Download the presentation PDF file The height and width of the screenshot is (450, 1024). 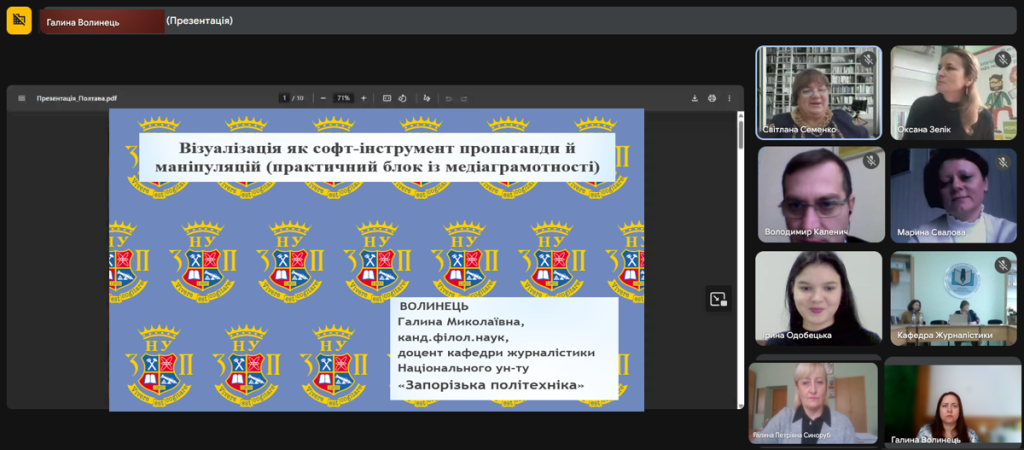(694, 98)
